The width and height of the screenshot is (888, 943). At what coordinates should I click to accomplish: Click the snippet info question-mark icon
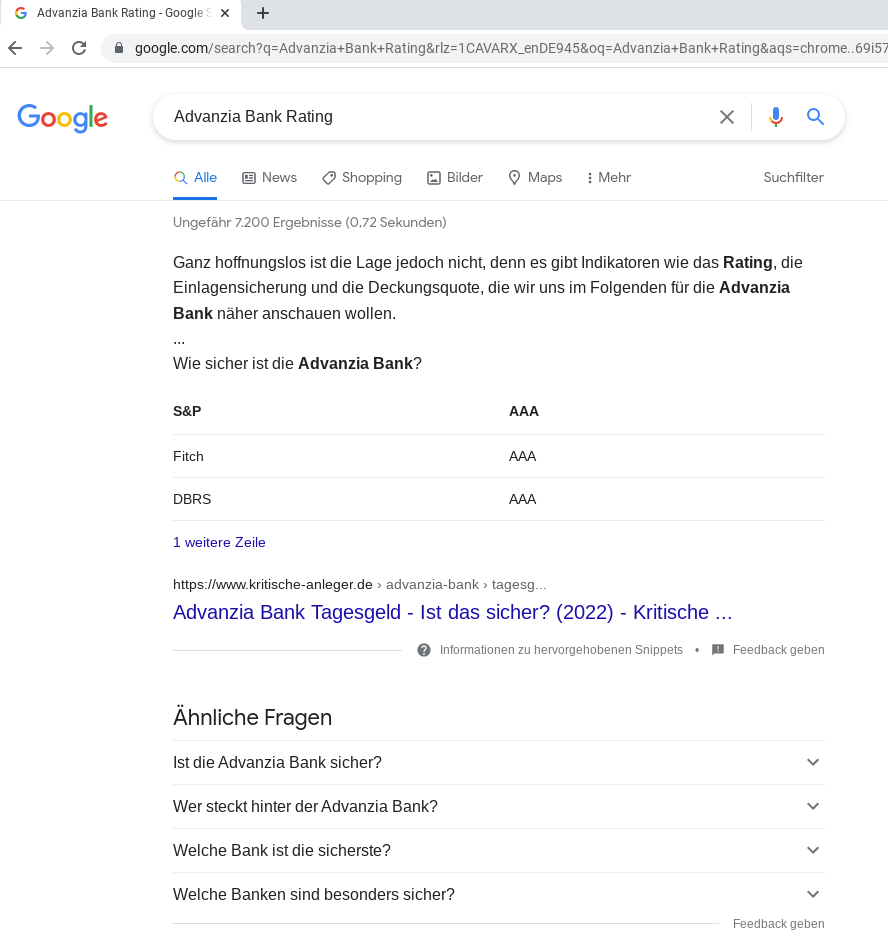click(x=424, y=650)
